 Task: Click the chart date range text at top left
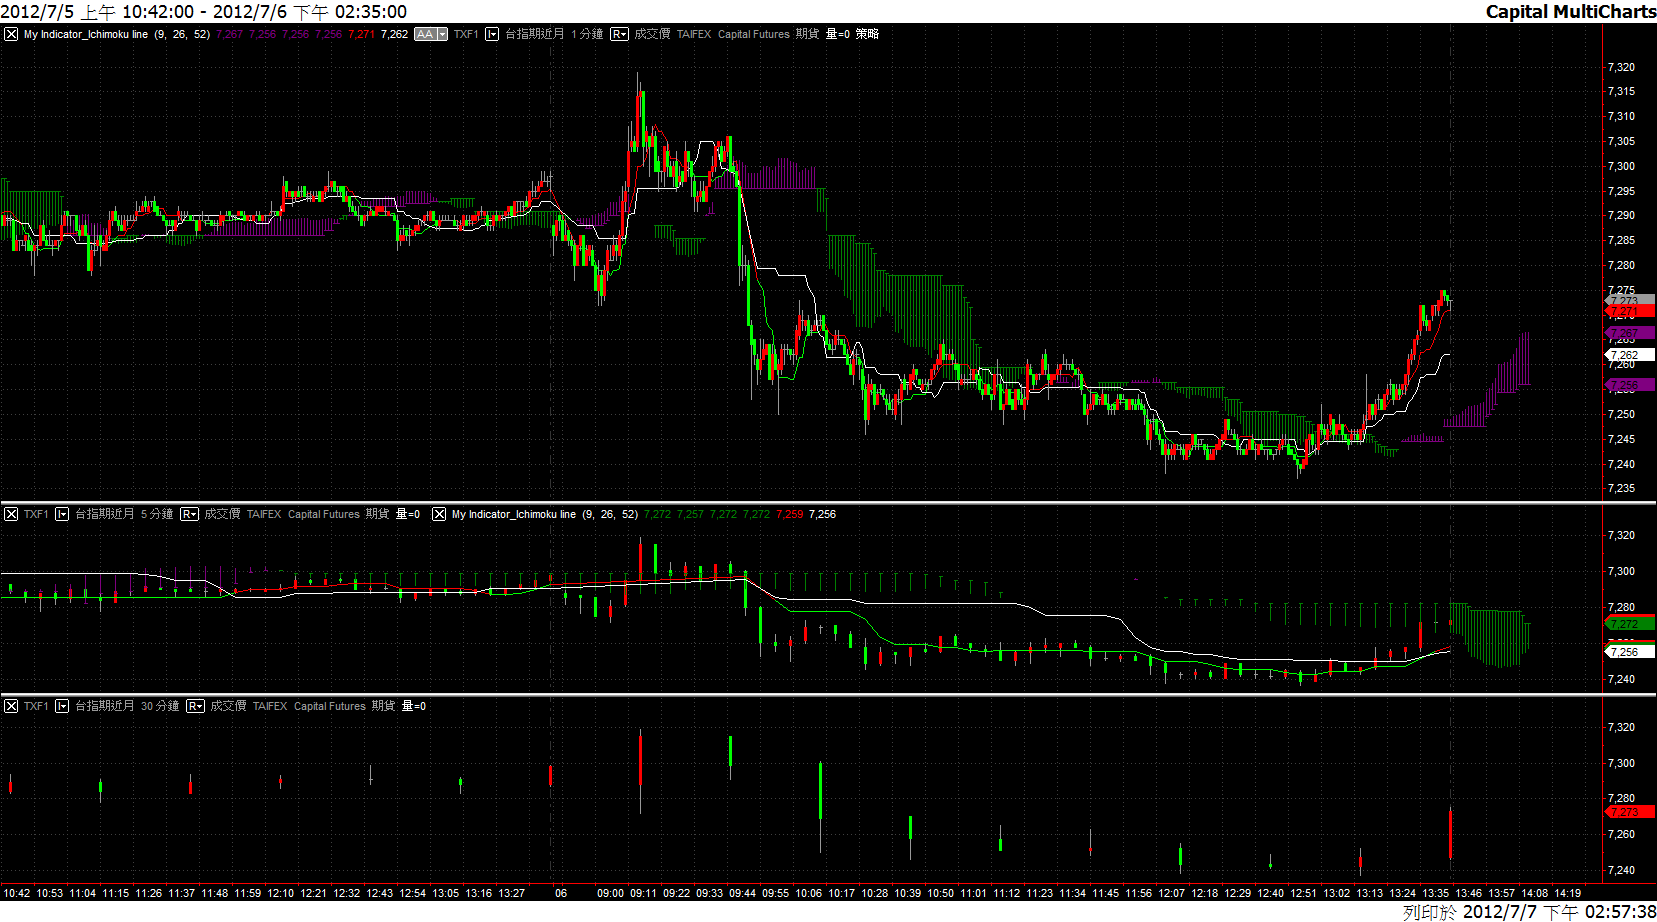(204, 11)
